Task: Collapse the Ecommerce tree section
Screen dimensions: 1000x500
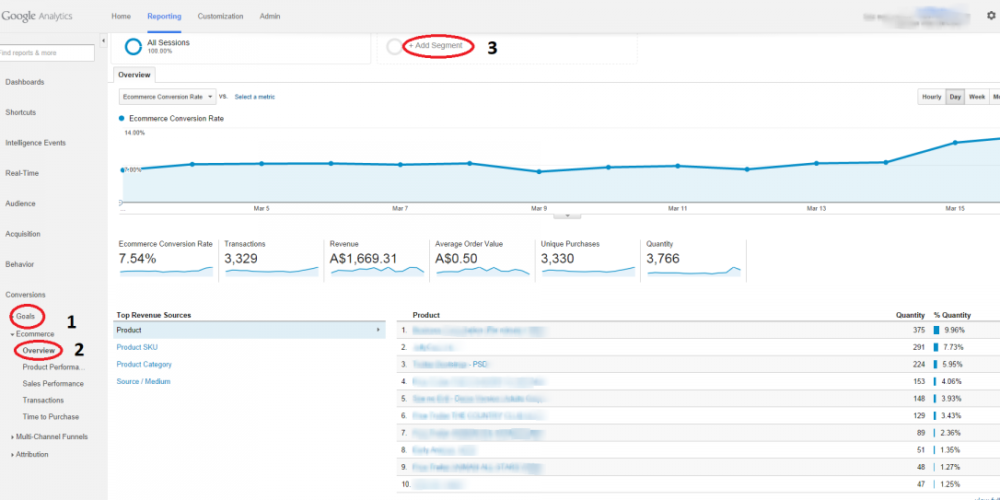Action: (12, 334)
